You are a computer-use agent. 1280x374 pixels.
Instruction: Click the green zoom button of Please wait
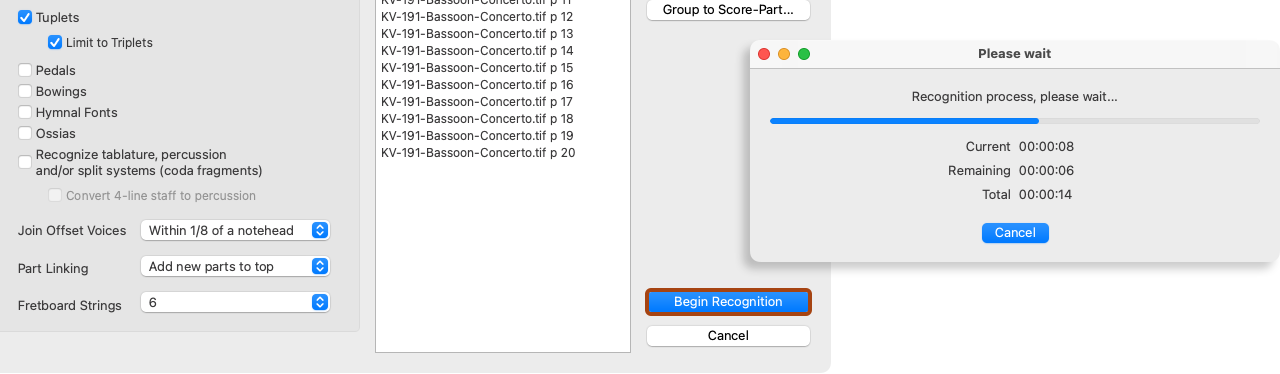pyautogui.click(x=804, y=54)
